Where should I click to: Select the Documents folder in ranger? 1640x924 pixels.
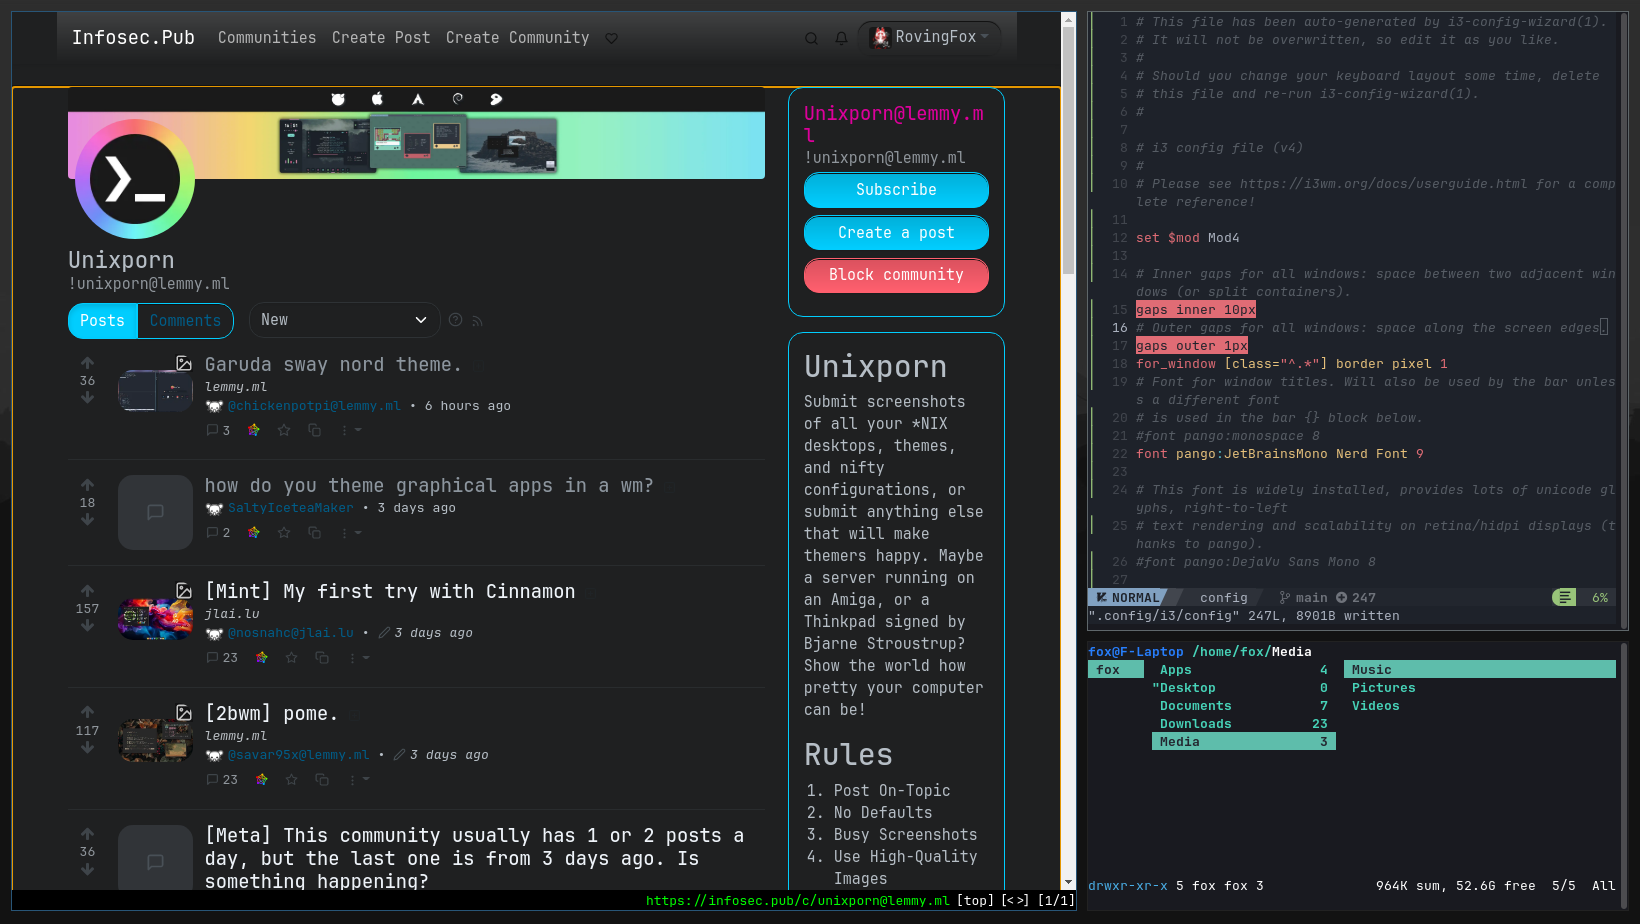(x=1244, y=706)
